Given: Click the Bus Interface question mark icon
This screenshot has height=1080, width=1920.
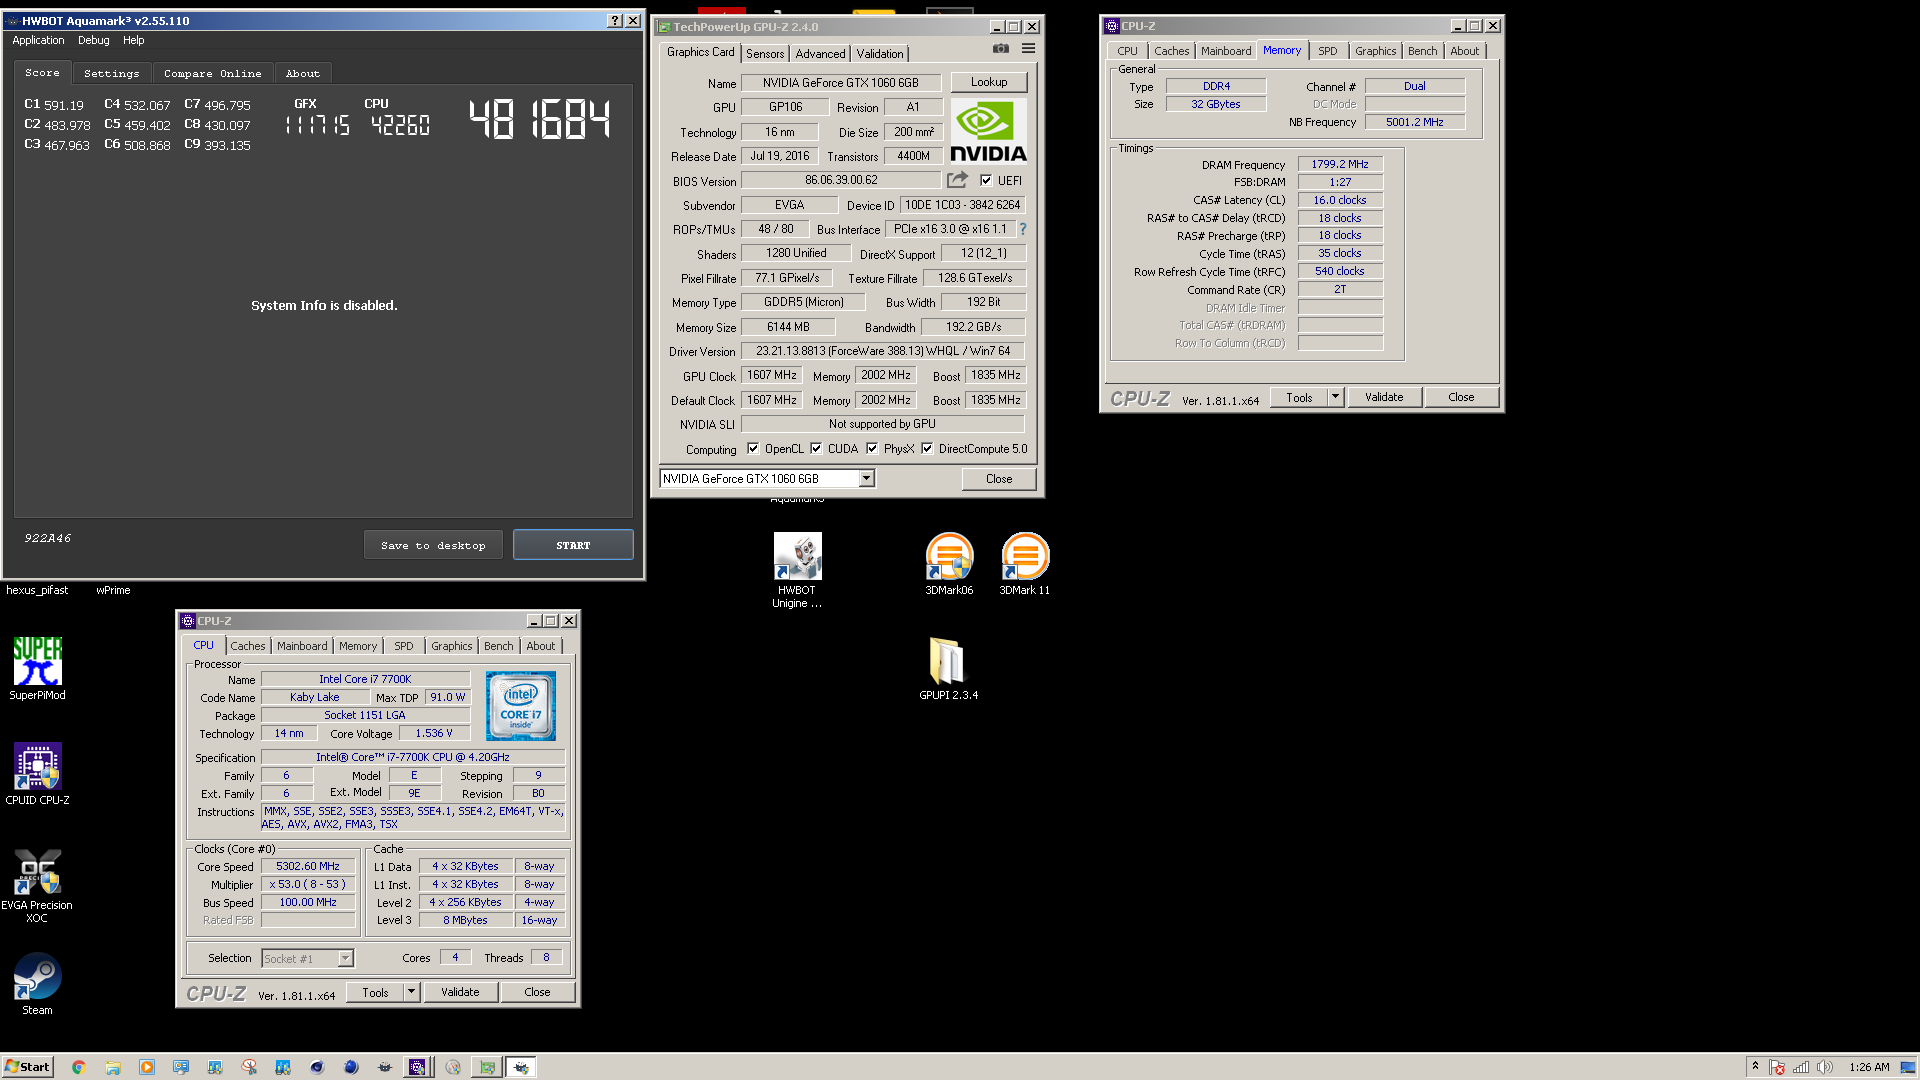Looking at the screenshot, I should click(1022, 229).
